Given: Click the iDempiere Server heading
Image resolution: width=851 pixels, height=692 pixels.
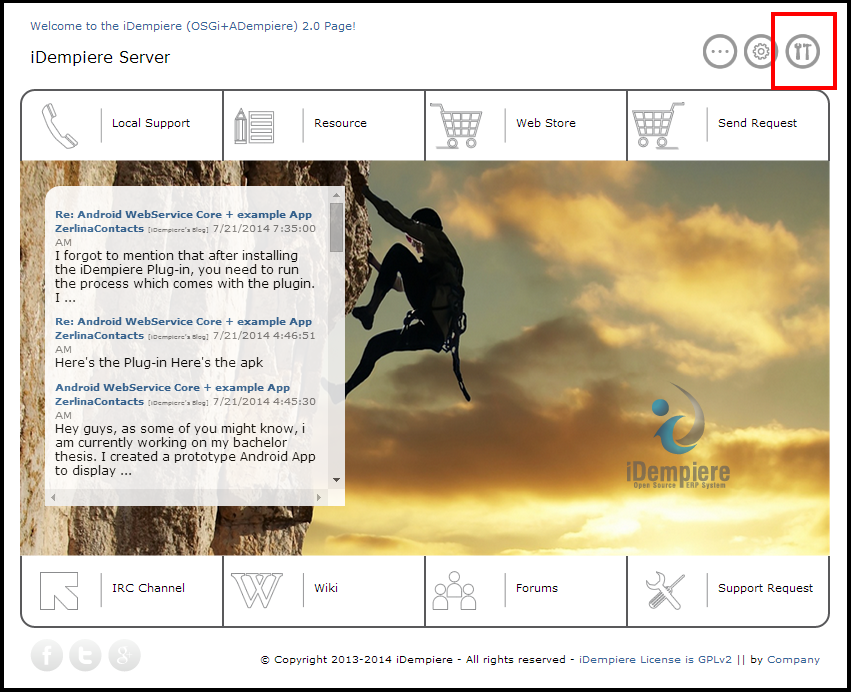Looking at the screenshot, I should click(100, 57).
